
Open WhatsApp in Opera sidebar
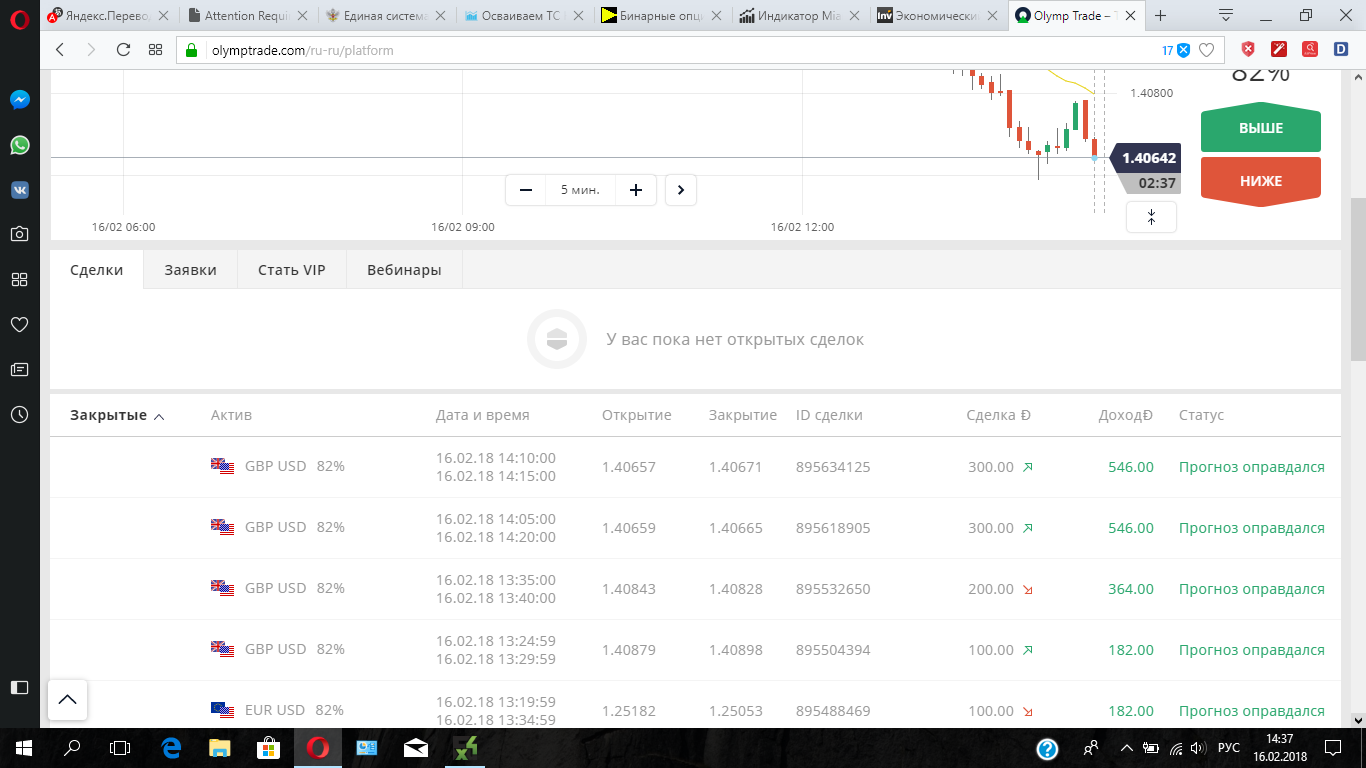[x=19, y=146]
